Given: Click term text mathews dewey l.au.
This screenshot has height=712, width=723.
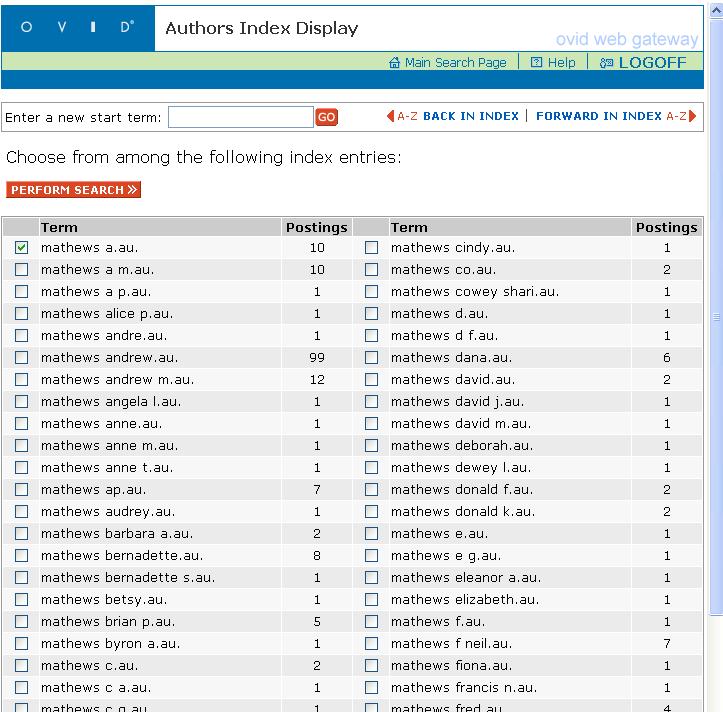Looking at the screenshot, I should (461, 468).
